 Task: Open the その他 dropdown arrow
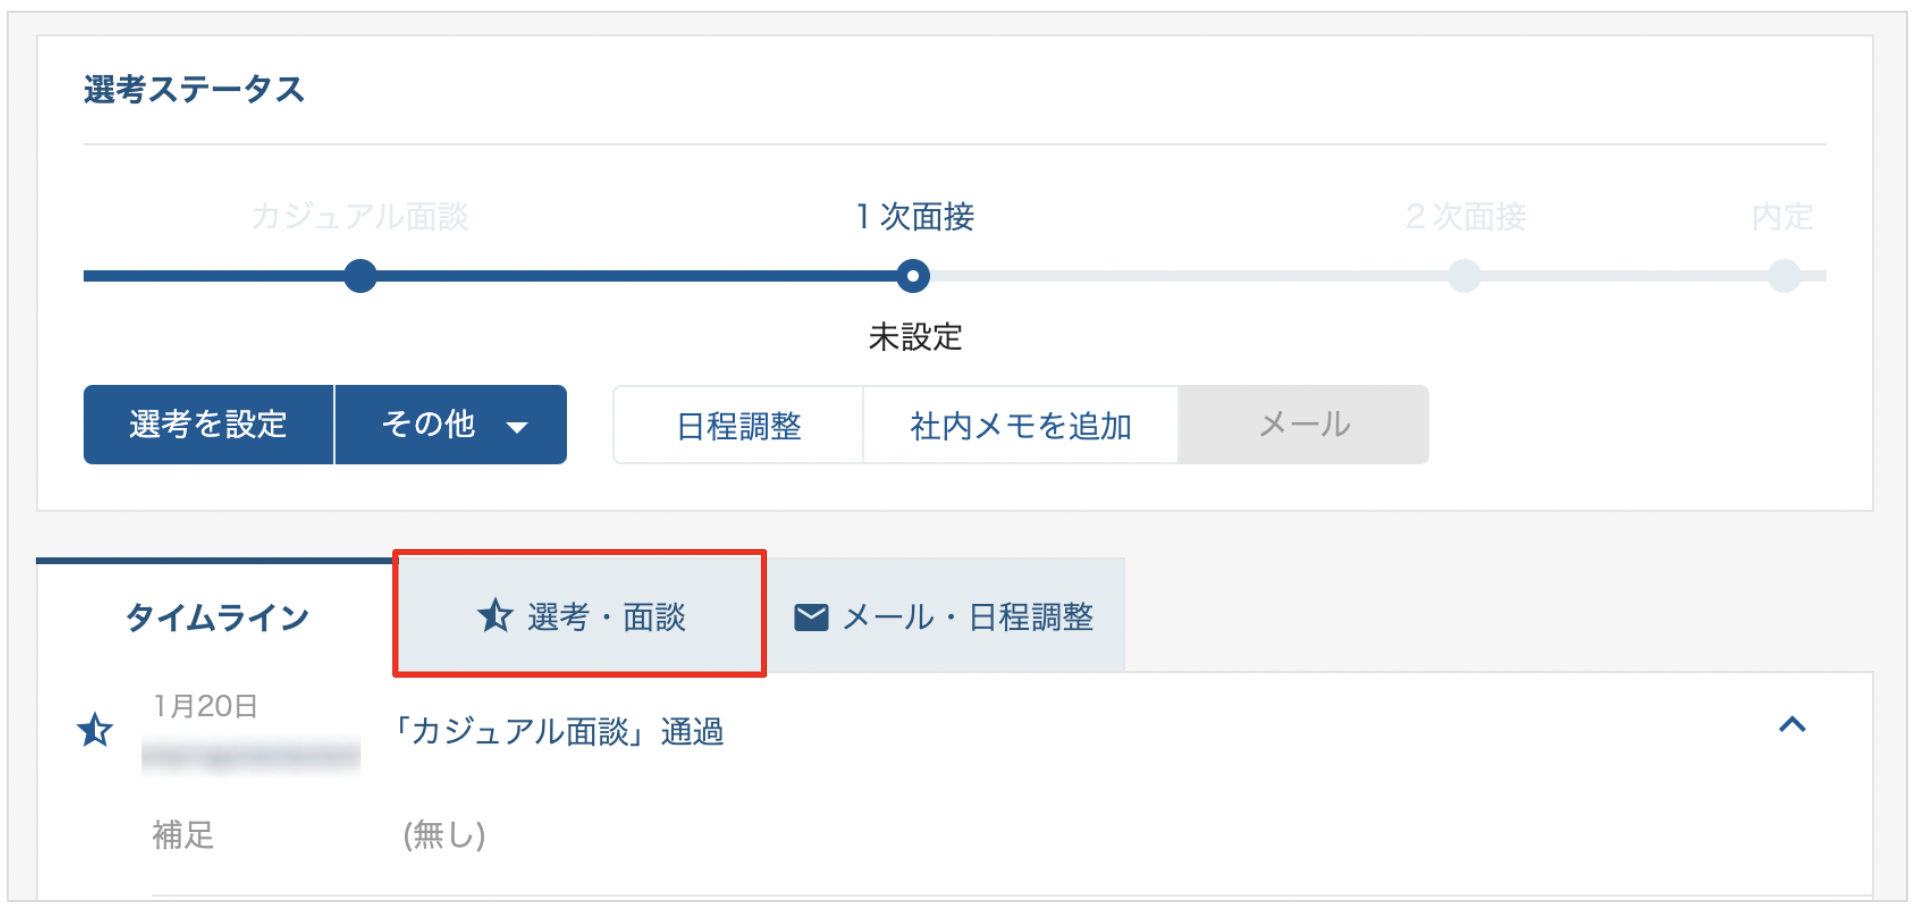[x=517, y=427]
